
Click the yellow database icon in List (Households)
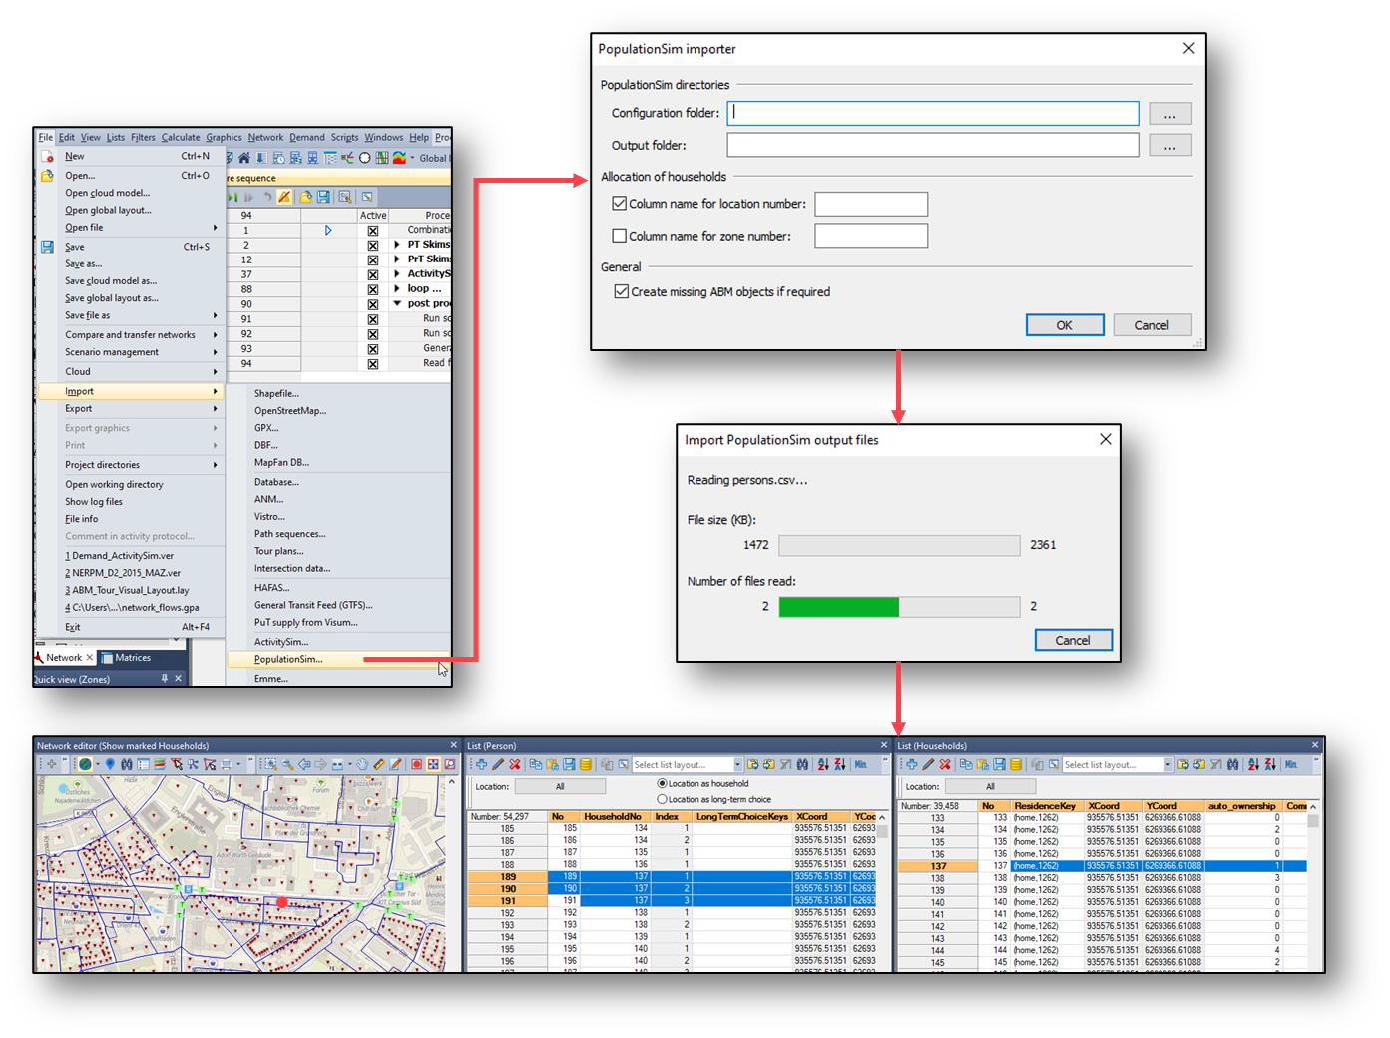(1016, 764)
